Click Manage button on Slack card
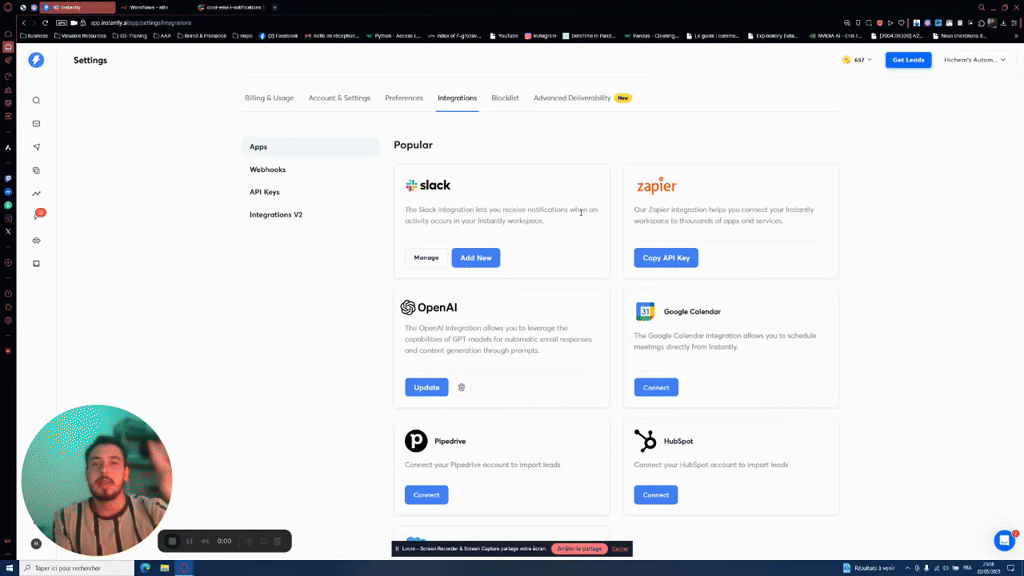The image size is (1024, 576). [426, 258]
